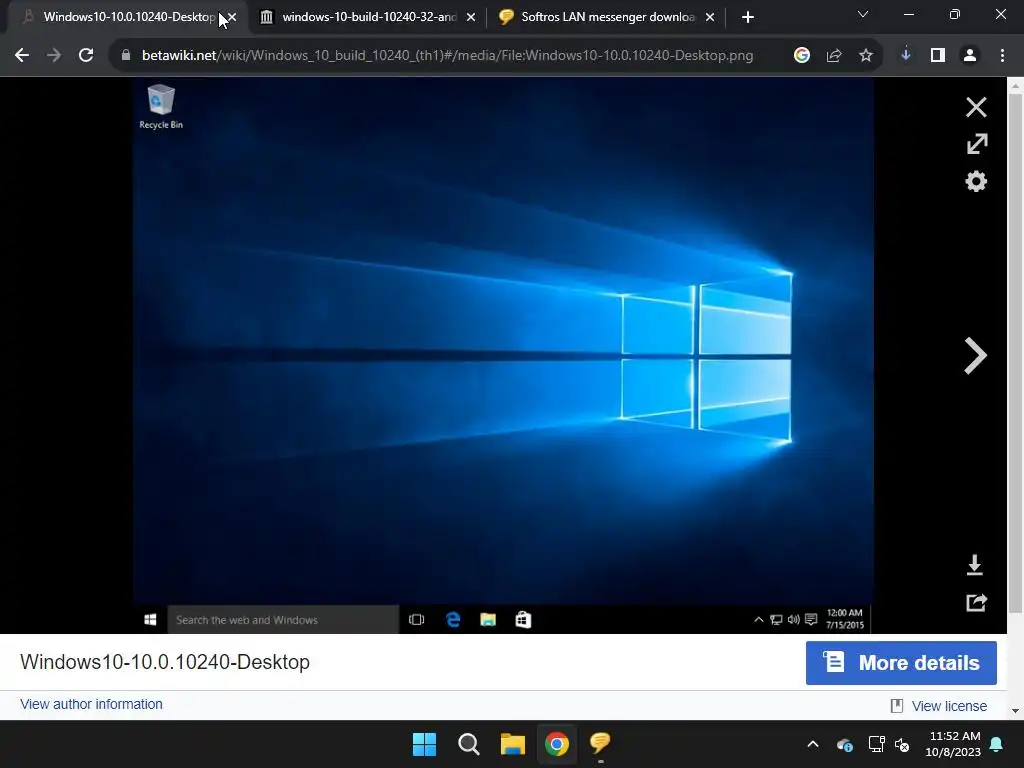
Task: Open Chrome three-dot menu
Action: (x=1002, y=56)
